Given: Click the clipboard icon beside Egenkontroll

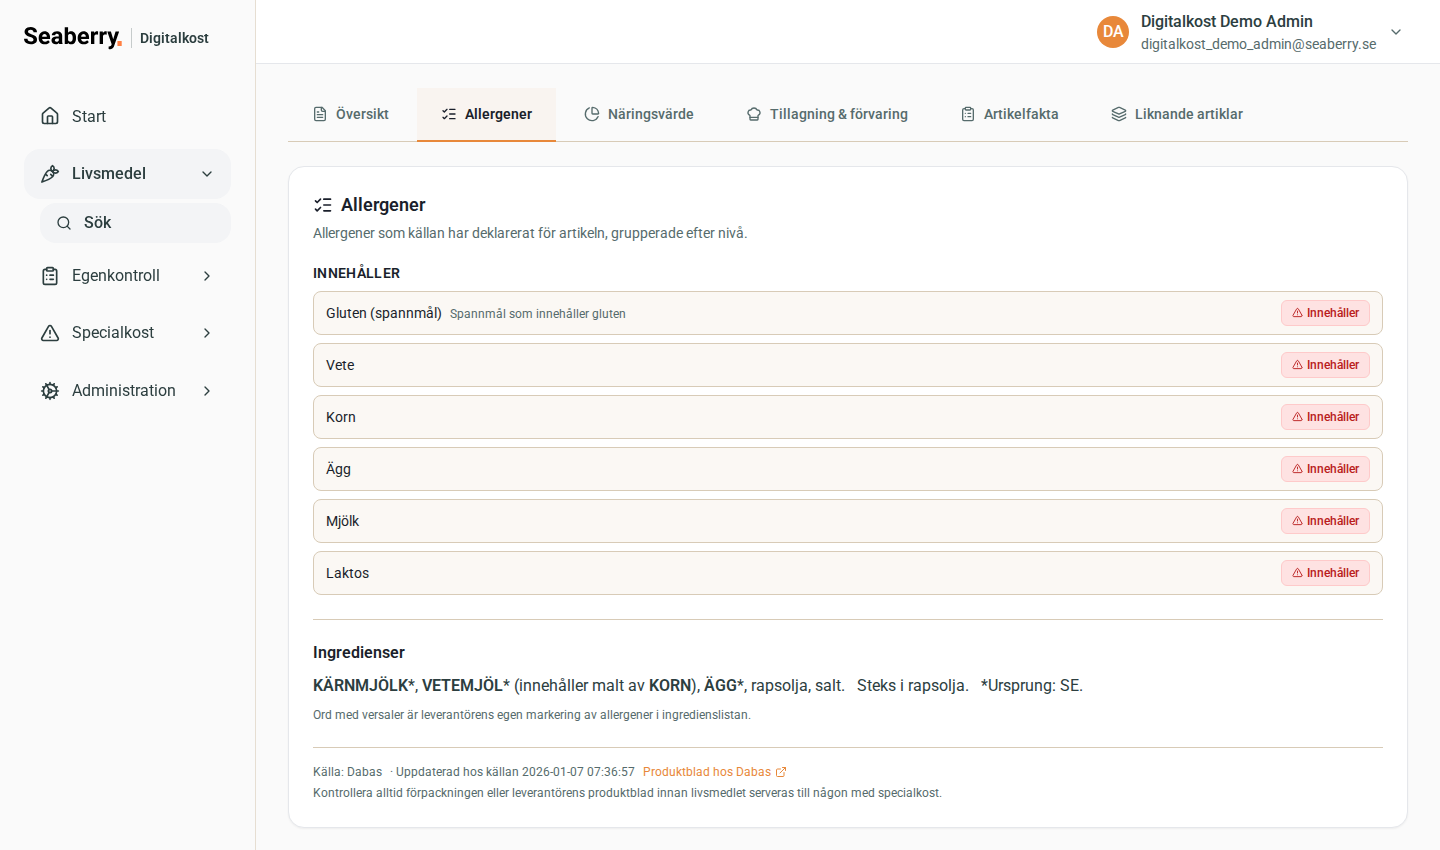Looking at the screenshot, I should tap(50, 276).
